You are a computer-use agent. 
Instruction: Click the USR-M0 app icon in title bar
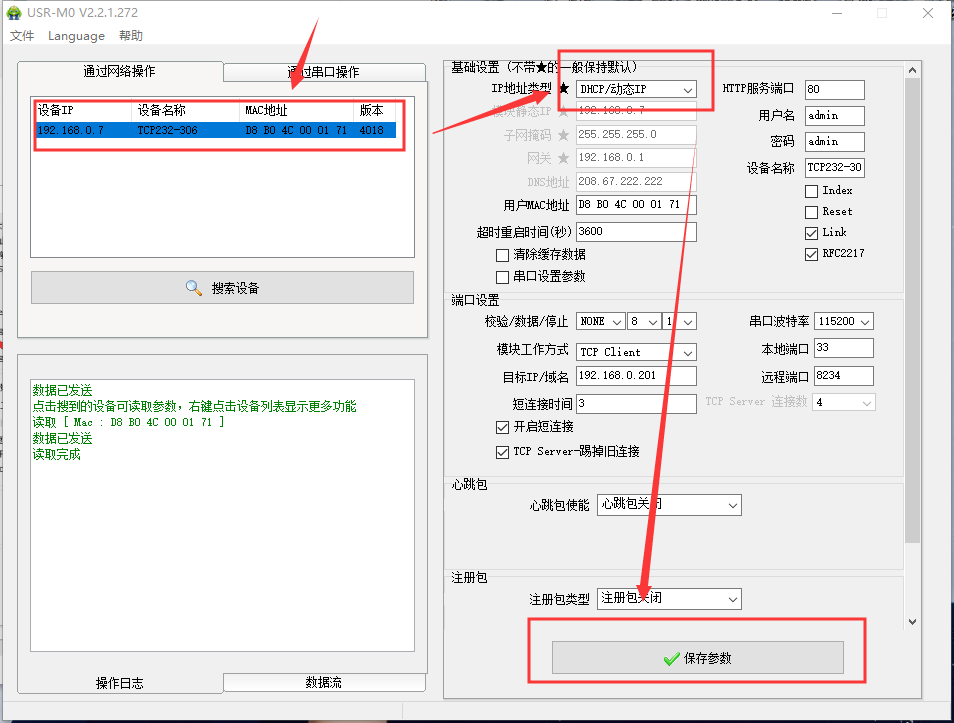point(14,13)
